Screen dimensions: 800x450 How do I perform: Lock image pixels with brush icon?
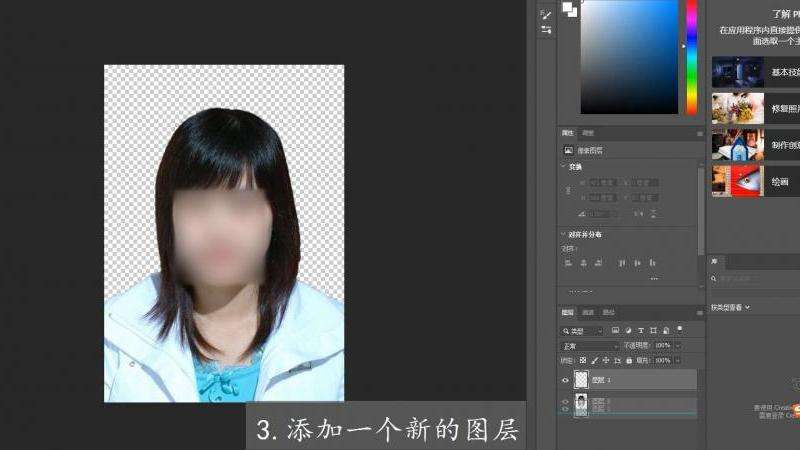click(594, 361)
